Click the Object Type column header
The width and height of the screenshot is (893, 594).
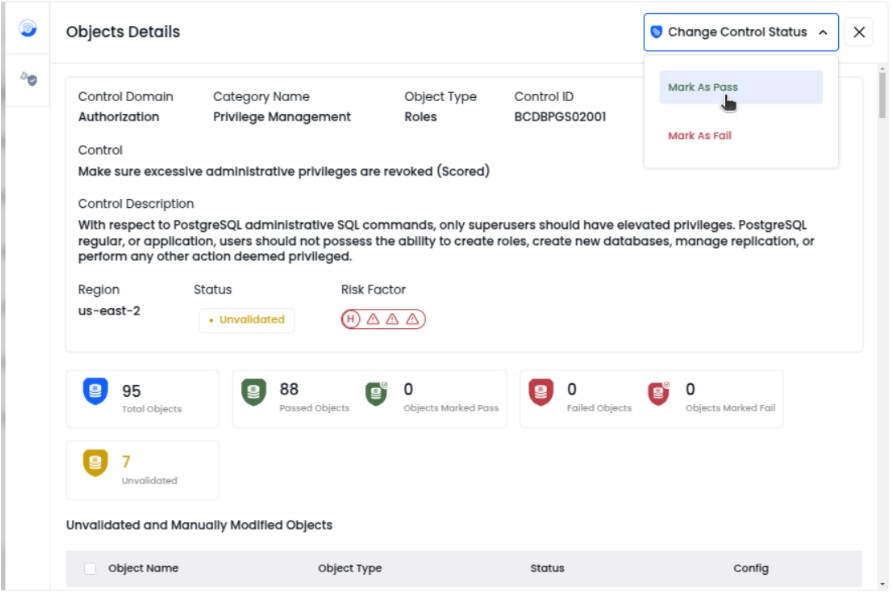pos(350,568)
